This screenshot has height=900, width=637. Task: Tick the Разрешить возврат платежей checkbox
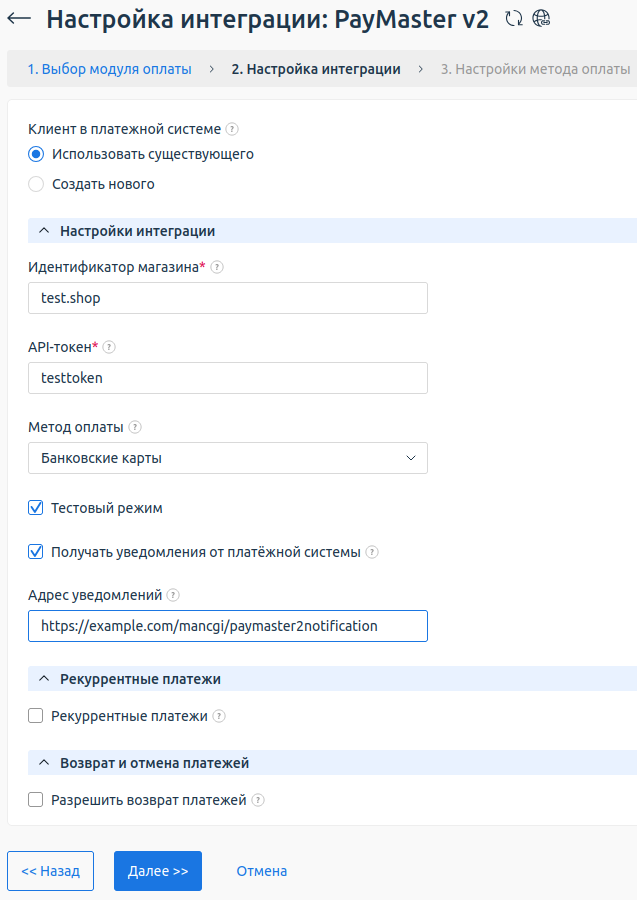[x=36, y=800]
